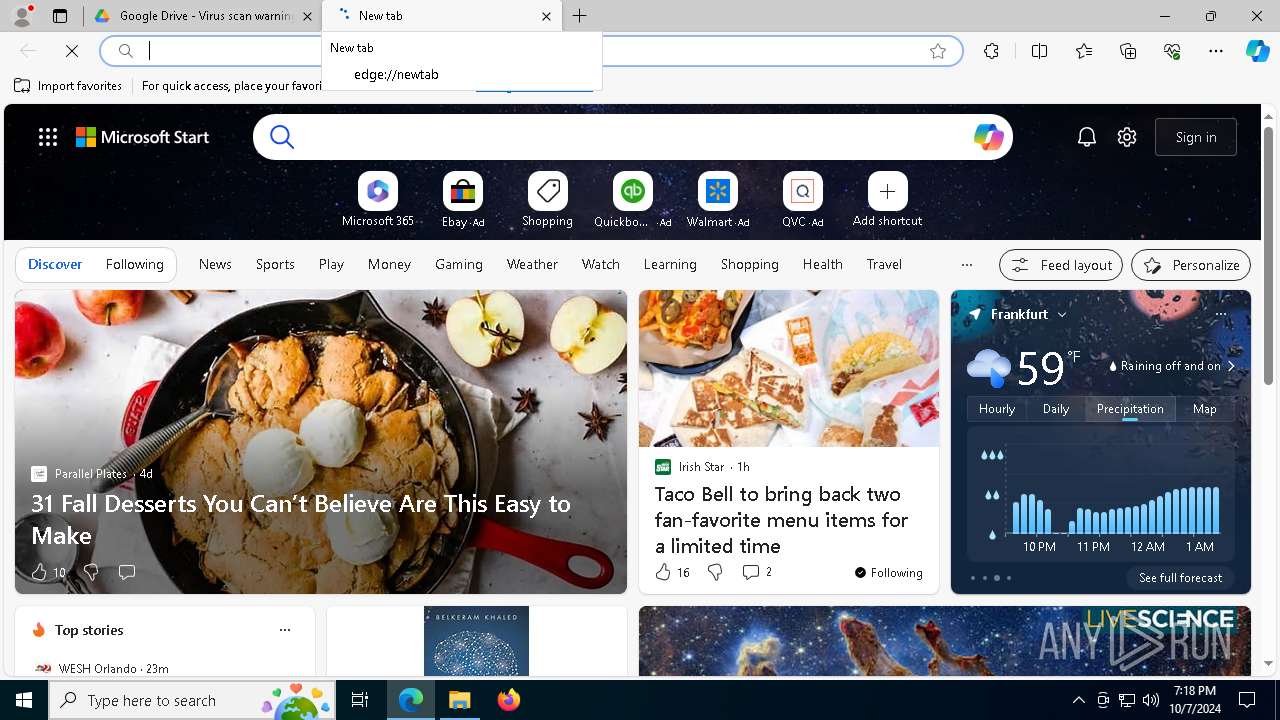
Task: Switch to Following tab
Action: pyautogui.click(x=134, y=264)
